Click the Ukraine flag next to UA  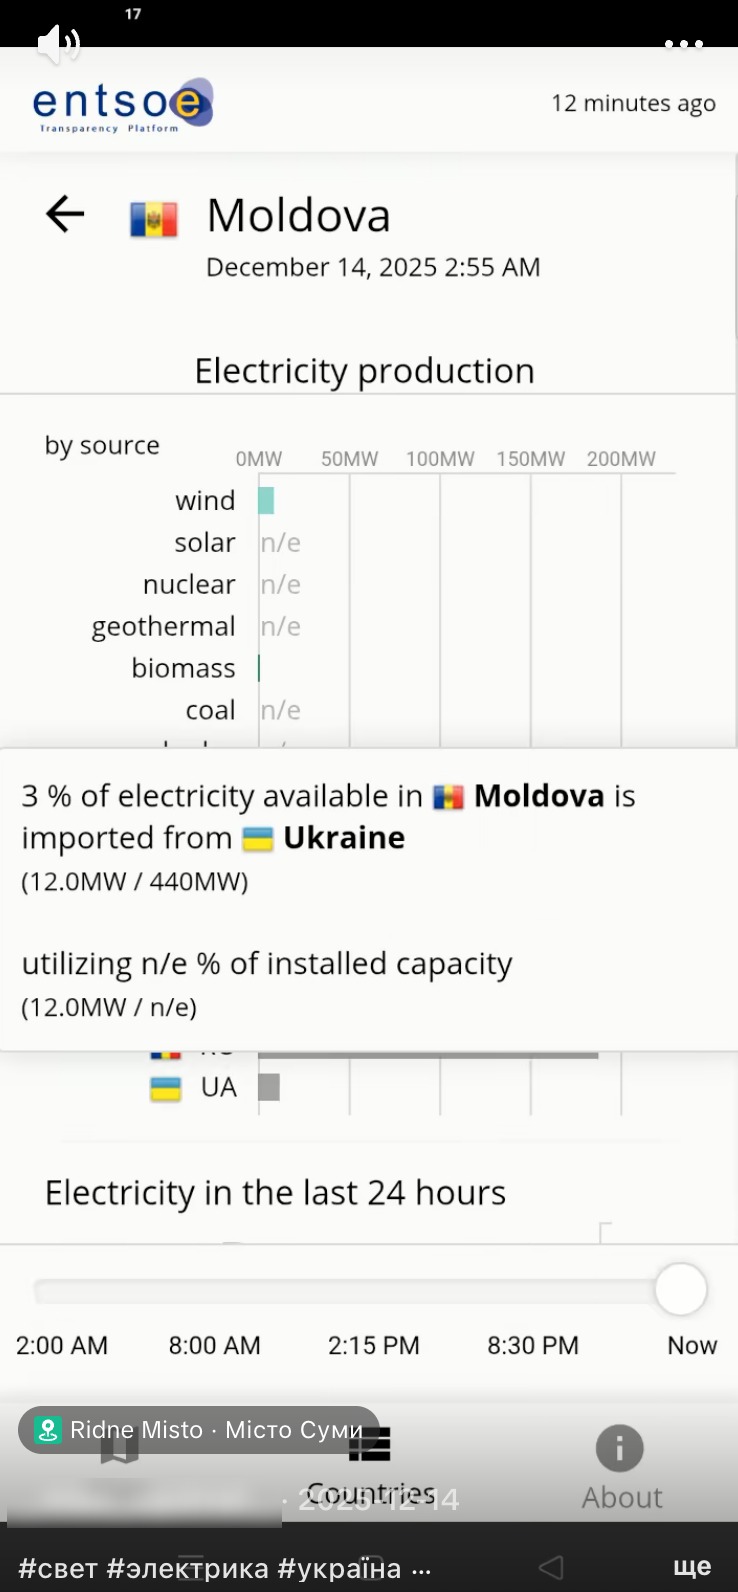165,1088
